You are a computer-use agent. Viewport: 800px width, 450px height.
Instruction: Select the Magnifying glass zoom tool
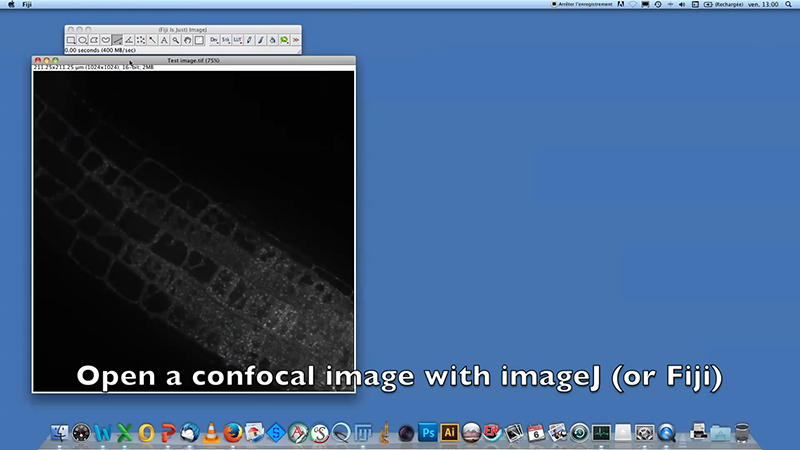coord(176,40)
